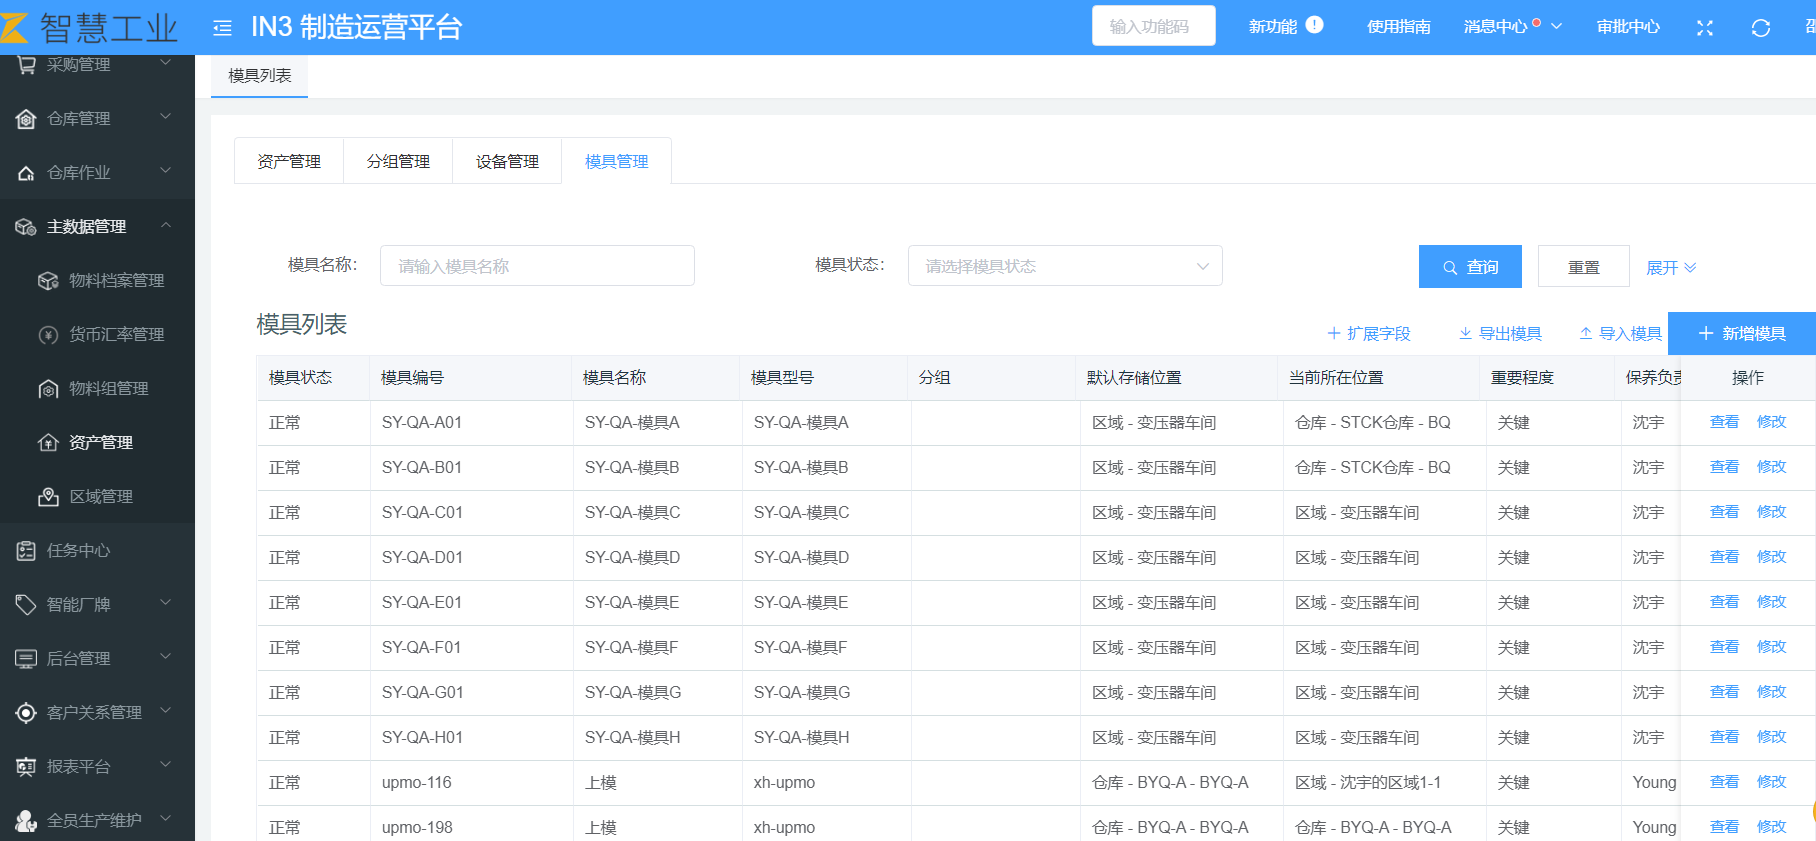
Task: Open the 模具状态 dropdown
Action: pos(1064,266)
